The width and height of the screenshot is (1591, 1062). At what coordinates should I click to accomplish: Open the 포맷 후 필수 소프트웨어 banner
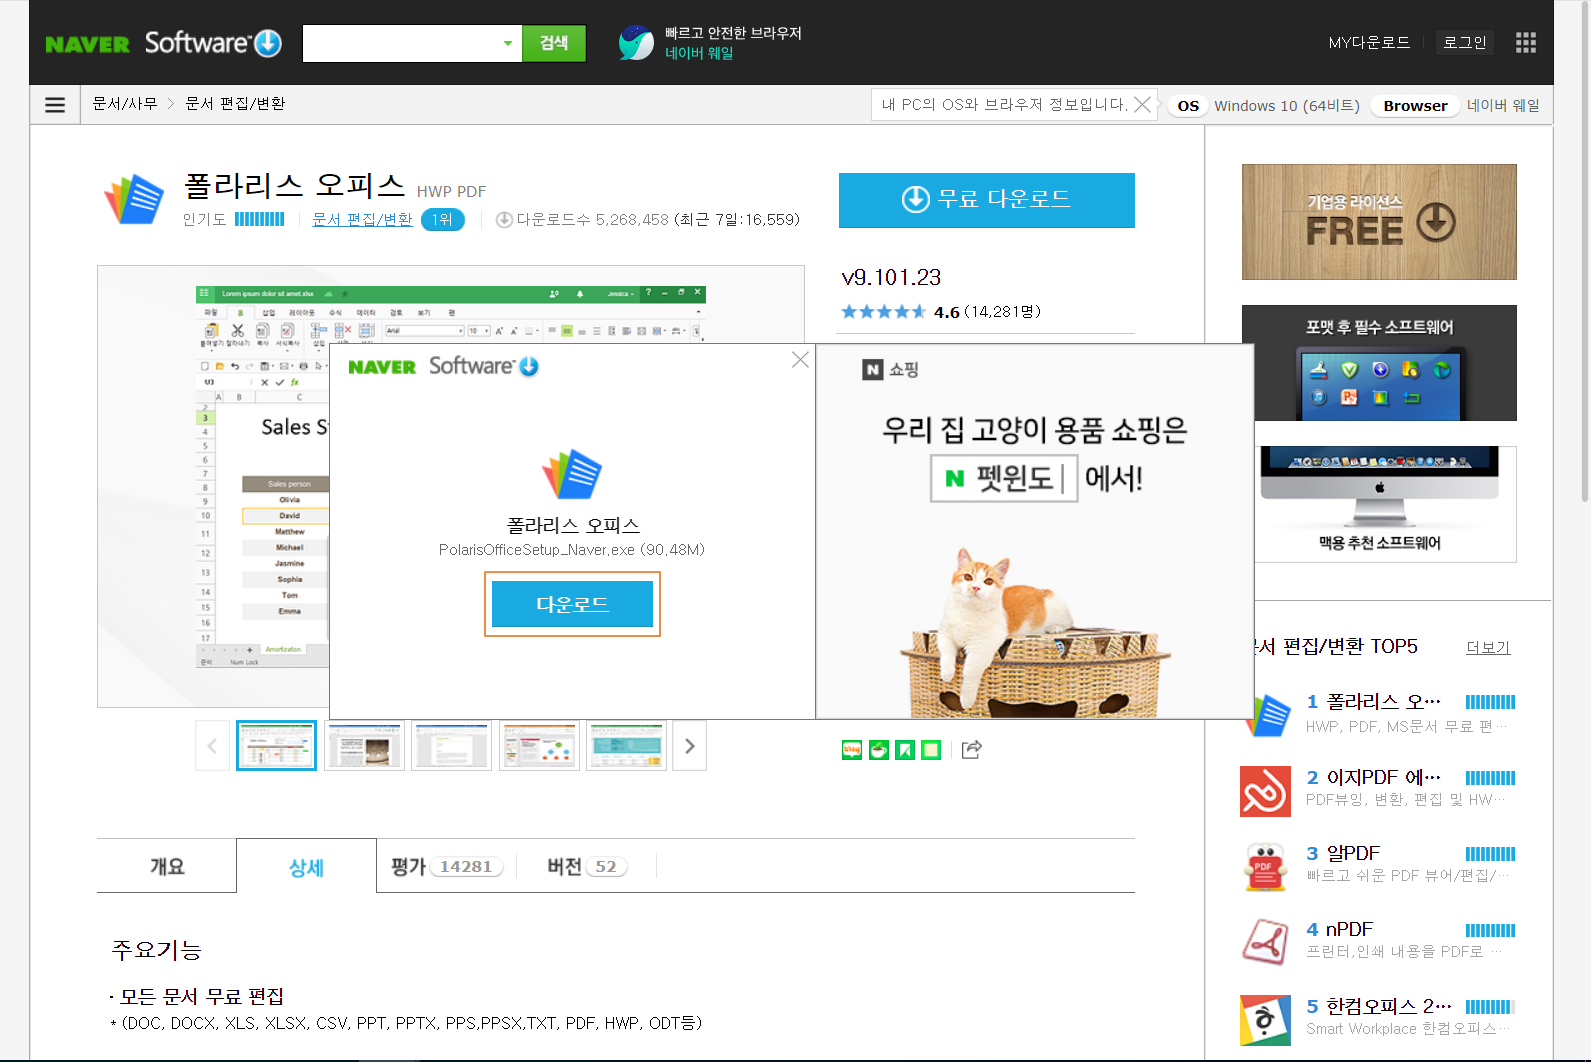click(x=1379, y=363)
